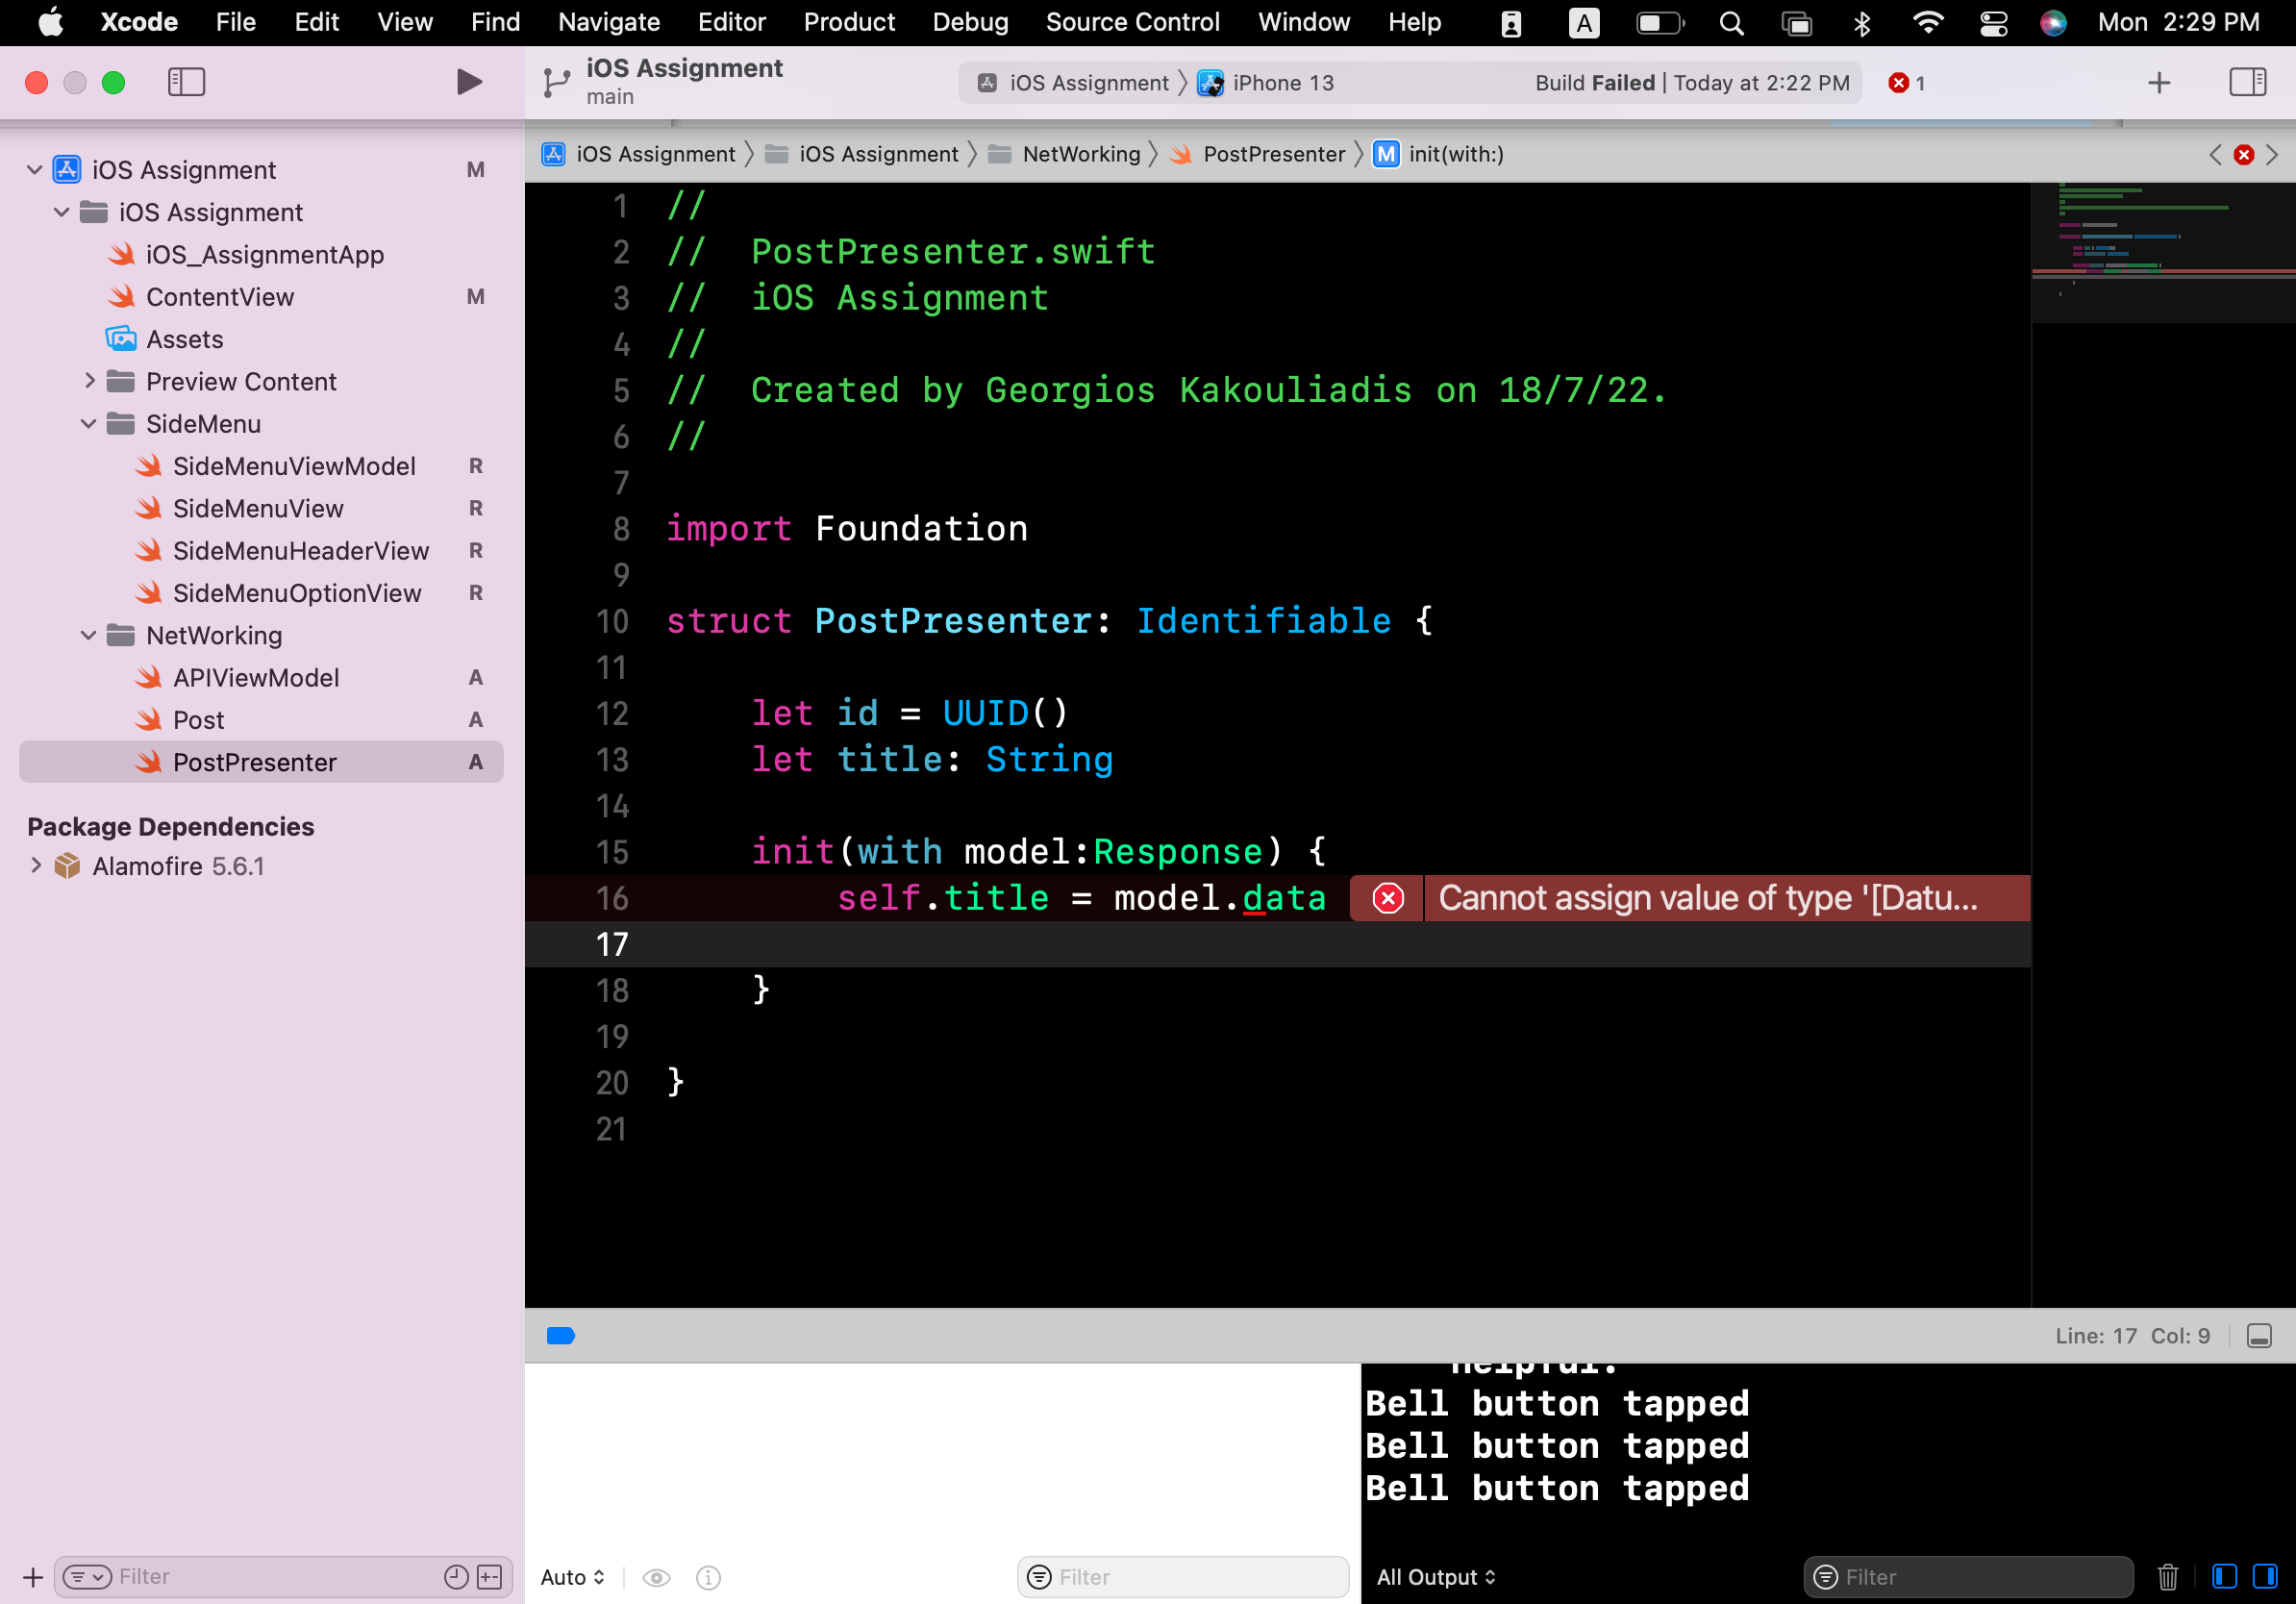Select the PostPresenter file in navigator

[261, 762]
